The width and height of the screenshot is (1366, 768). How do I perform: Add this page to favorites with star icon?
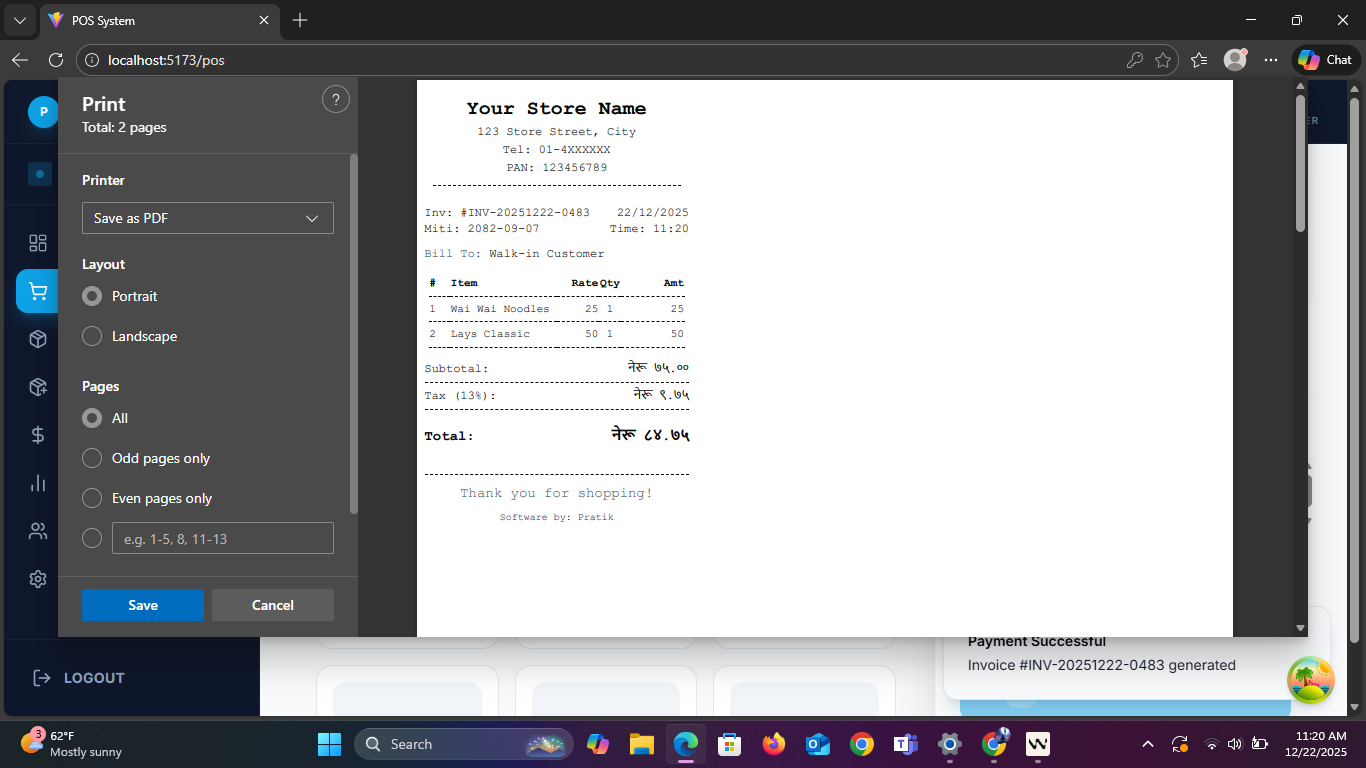click(x=1163, y=60)
